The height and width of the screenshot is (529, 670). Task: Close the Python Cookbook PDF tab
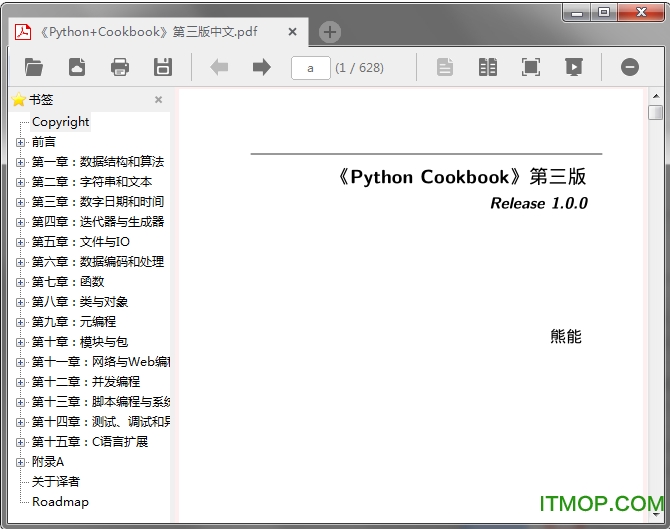(x=292, y=32)
